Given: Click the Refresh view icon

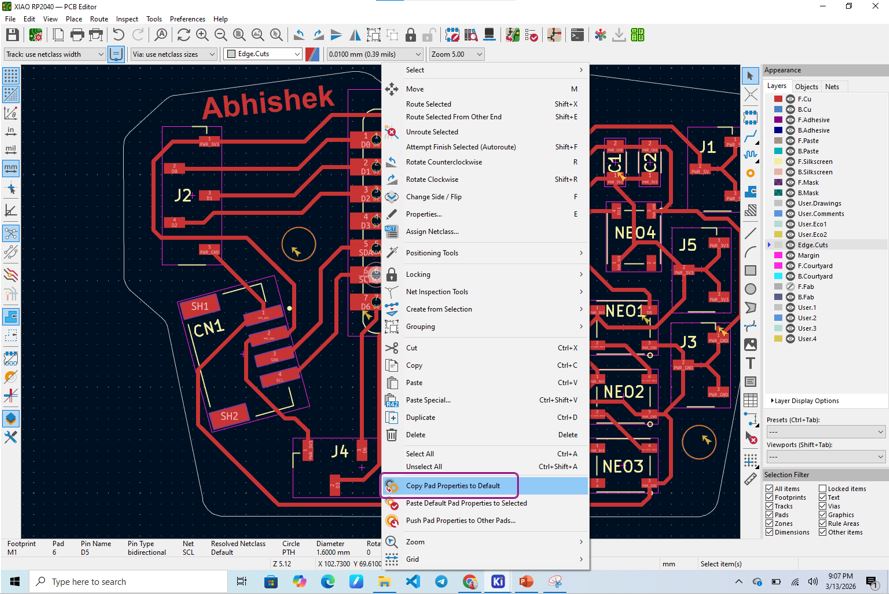Looking at the screenshot, I should (183, 35).
